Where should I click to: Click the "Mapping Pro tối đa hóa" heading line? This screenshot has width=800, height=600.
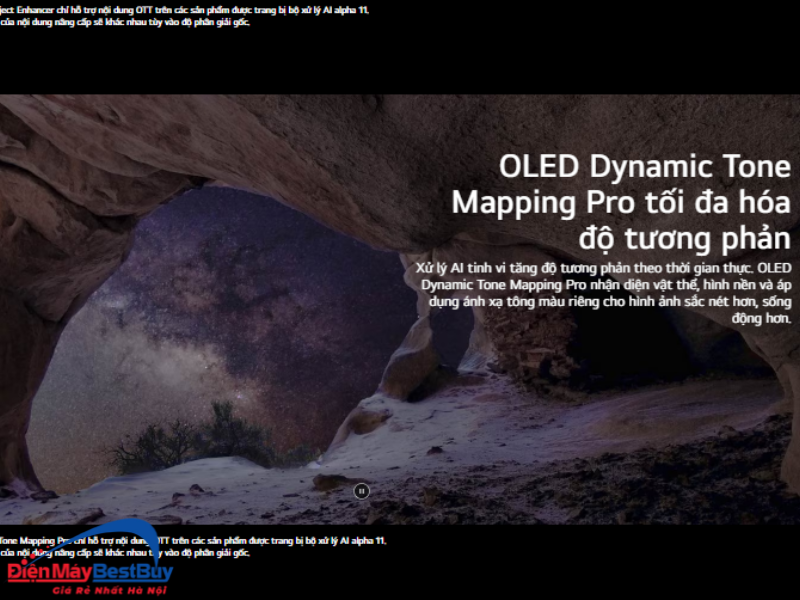pos(620,202)
